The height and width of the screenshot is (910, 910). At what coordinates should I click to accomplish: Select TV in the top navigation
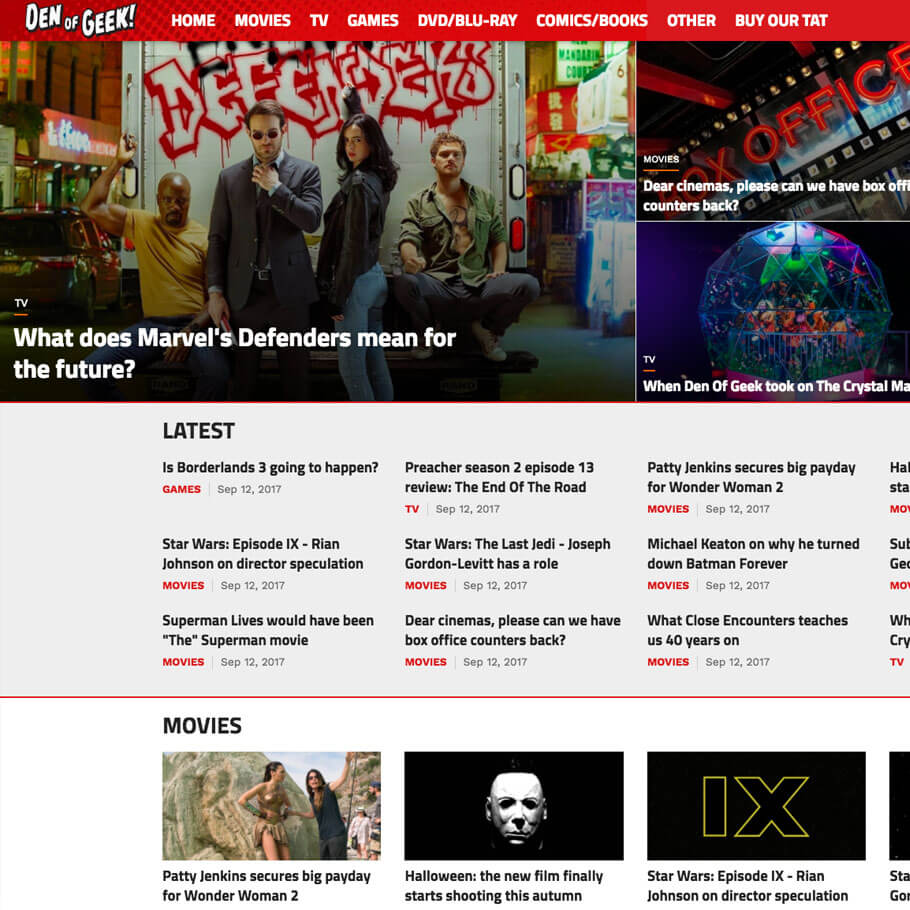[319, 20]
